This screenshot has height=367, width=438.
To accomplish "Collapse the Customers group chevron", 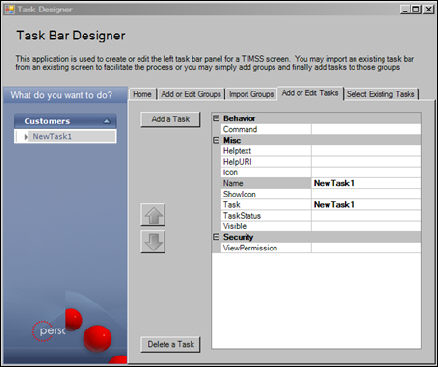I will [x=107, y=121].
